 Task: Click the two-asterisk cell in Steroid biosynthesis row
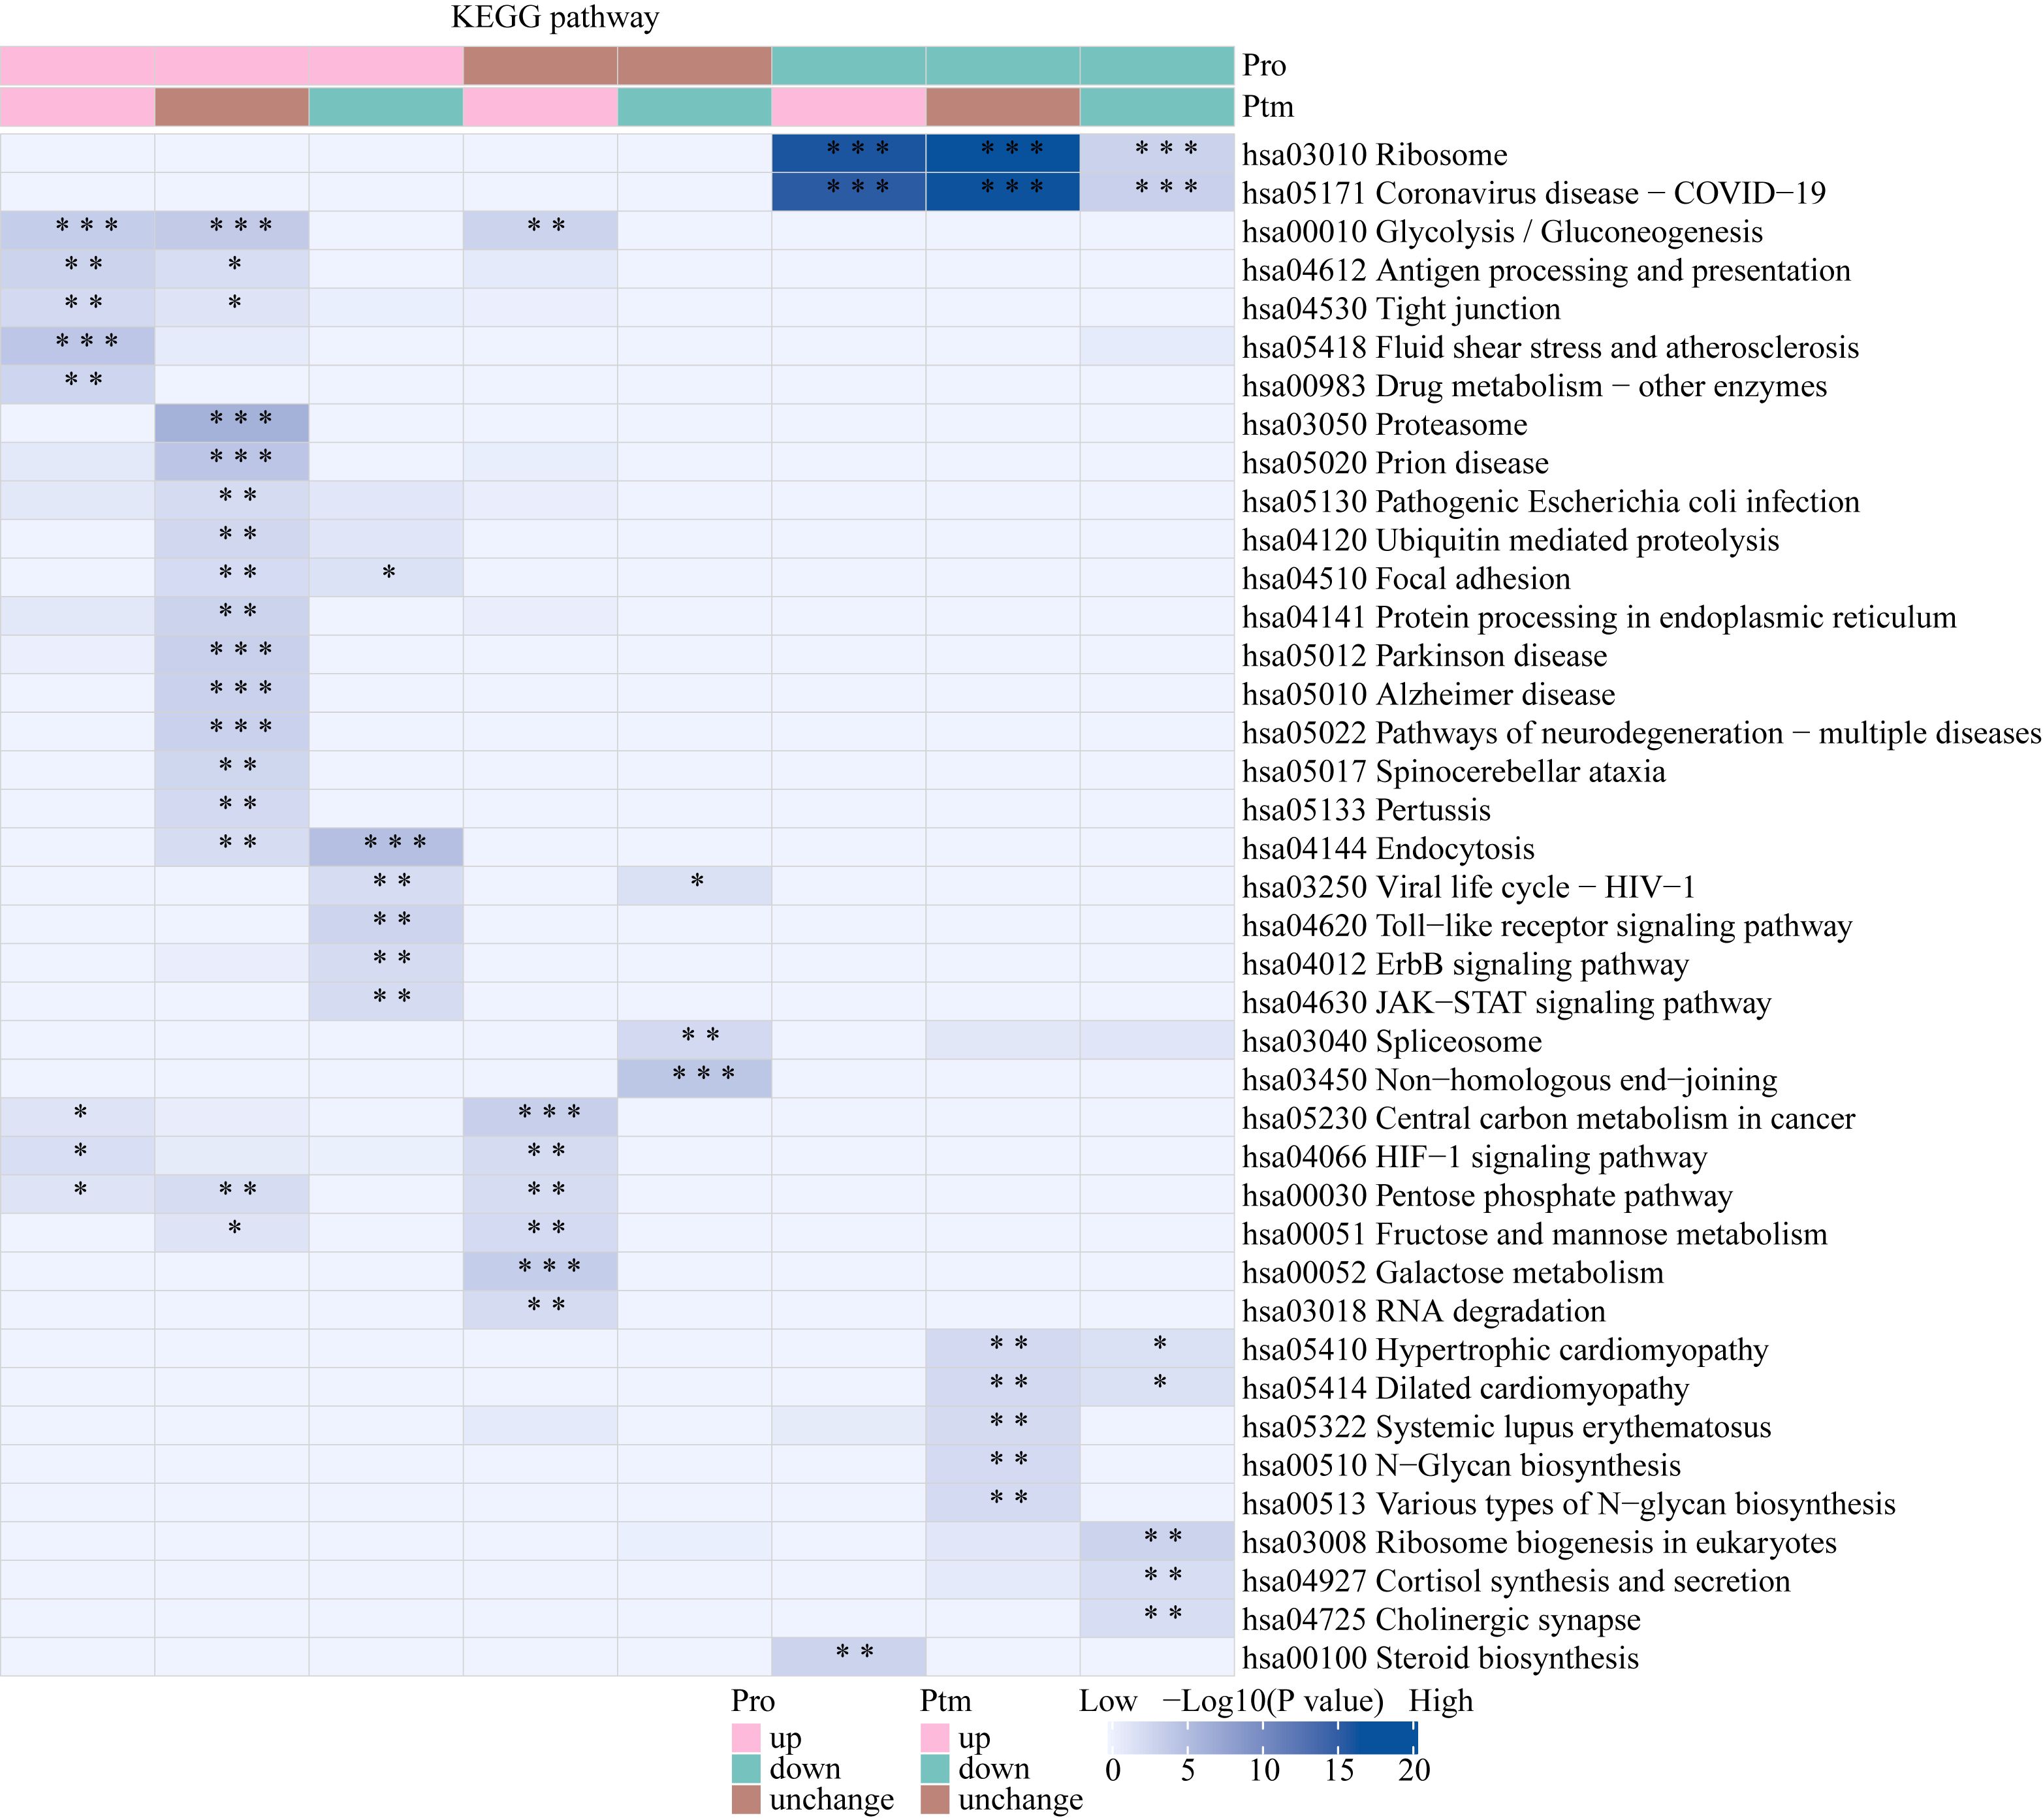(849, 1658)
